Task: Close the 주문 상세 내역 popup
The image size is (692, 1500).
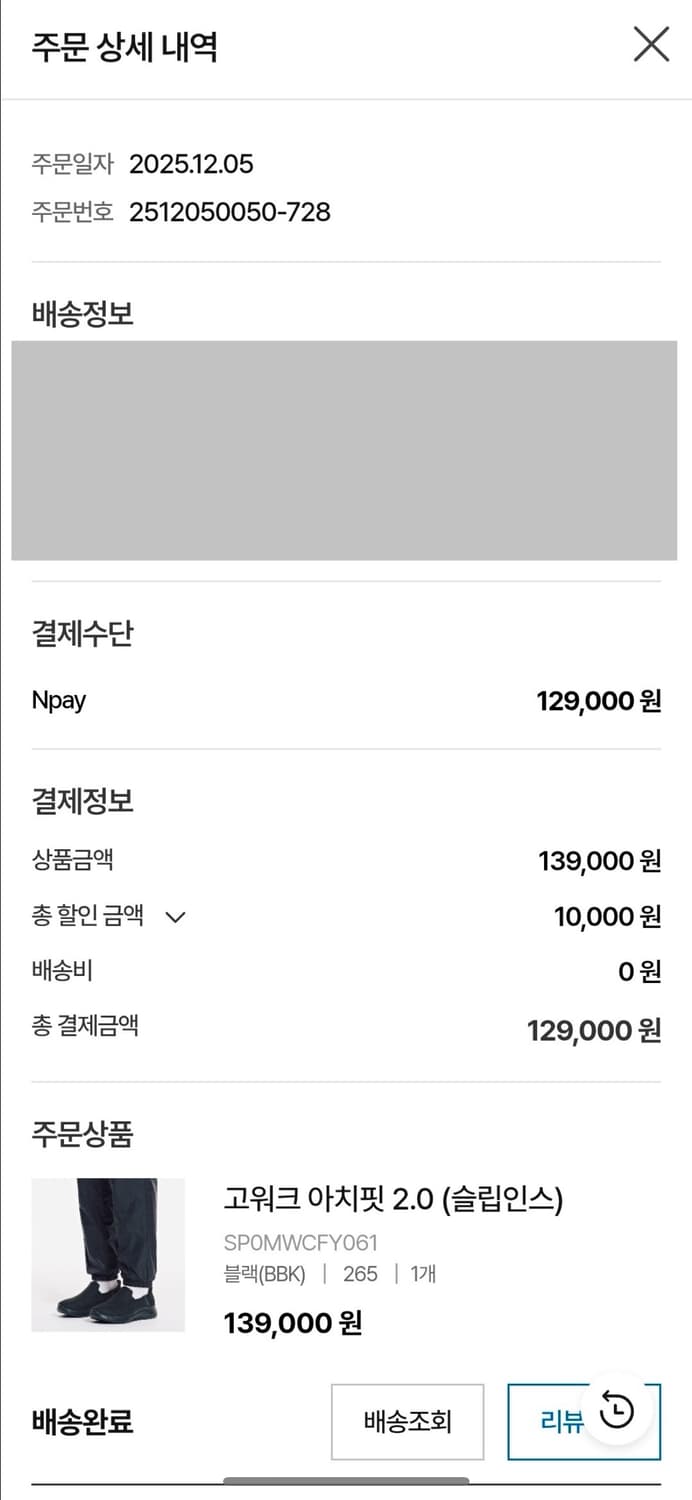Action: pos(651,44)
